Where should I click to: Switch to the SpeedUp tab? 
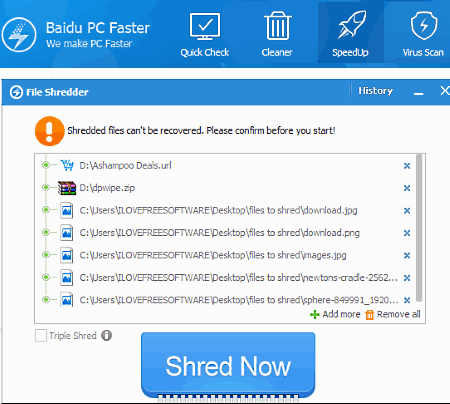(351, 32)
